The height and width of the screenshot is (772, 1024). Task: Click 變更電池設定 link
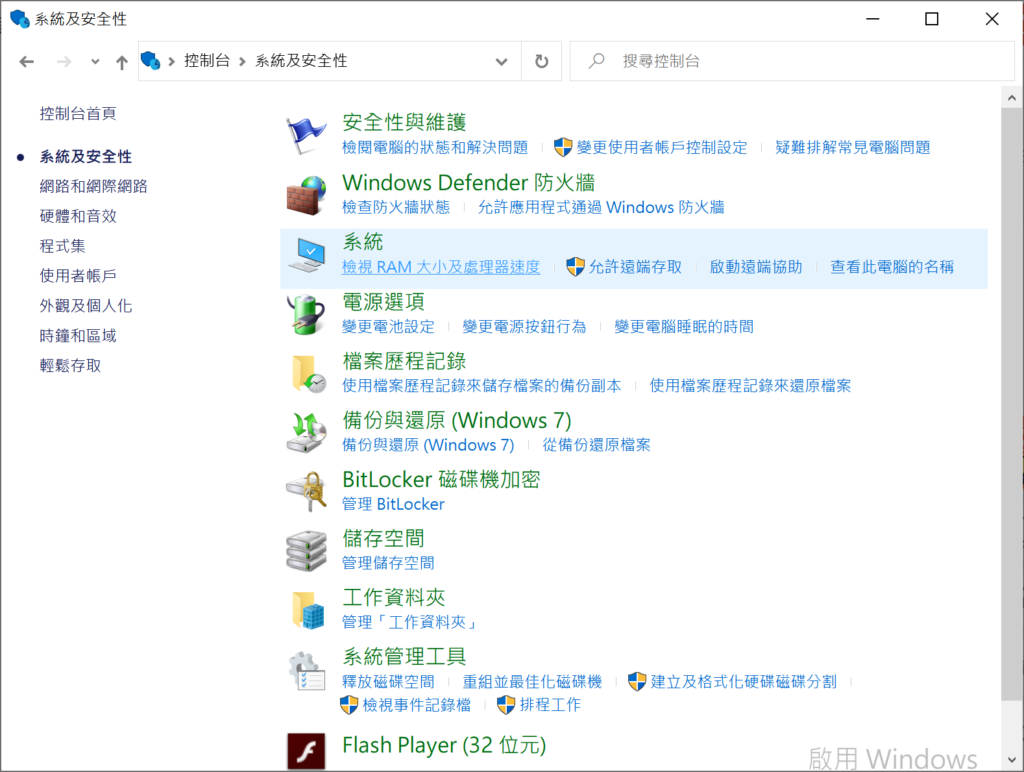click(x=388, y=327)
